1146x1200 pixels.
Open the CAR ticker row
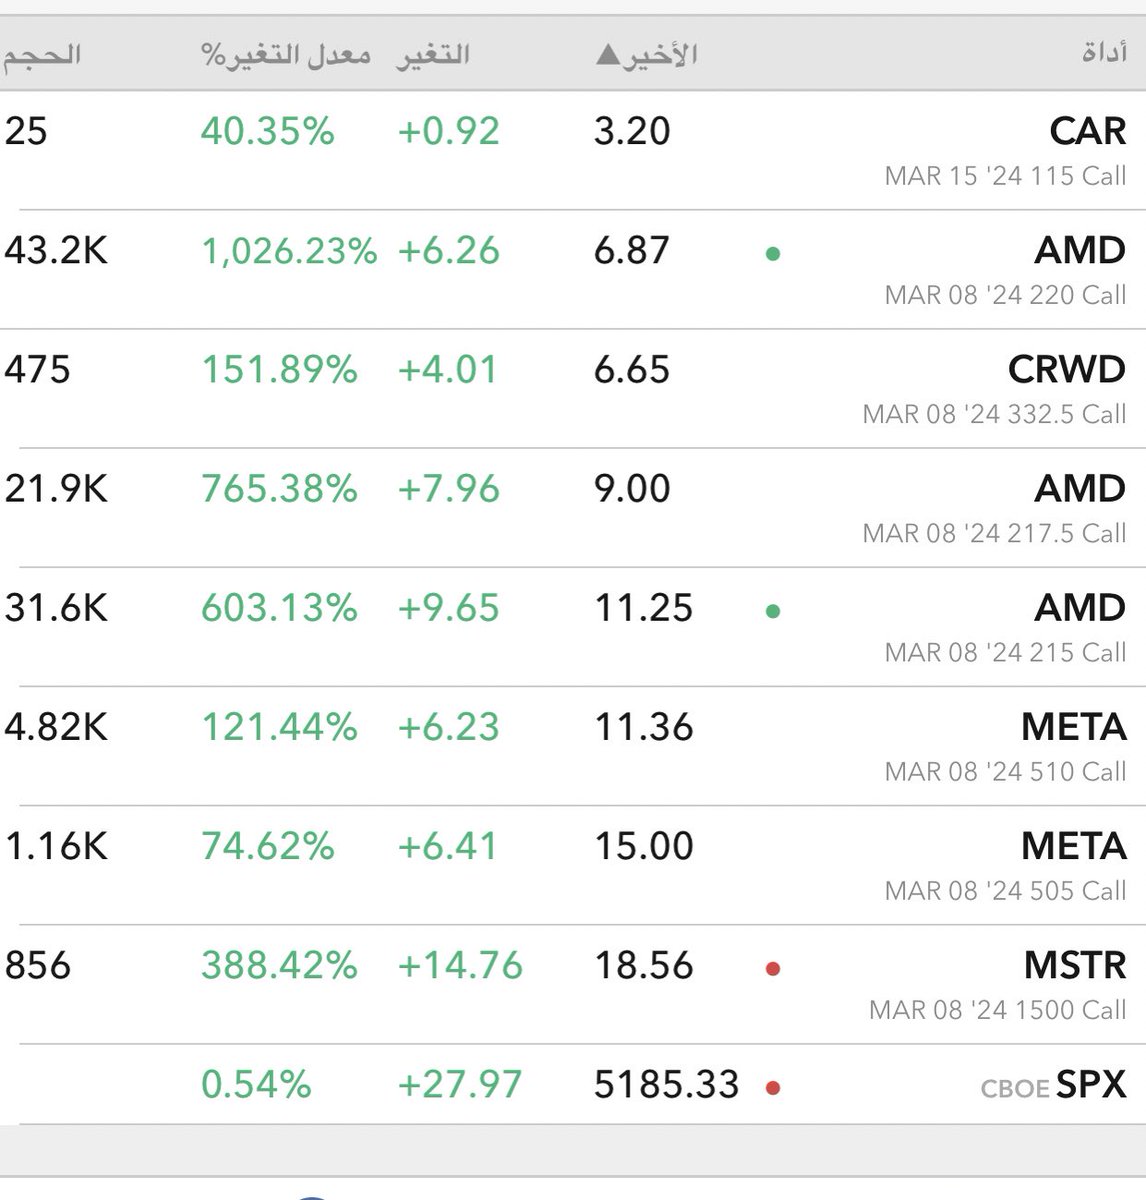click(573, 151)
